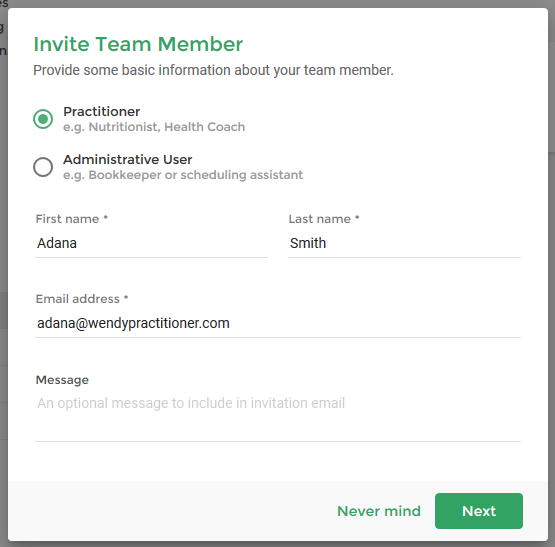The height and width of the screenshot is (547, 555).
Task: Select the Administrative User radio button
Action: point(43,167)
